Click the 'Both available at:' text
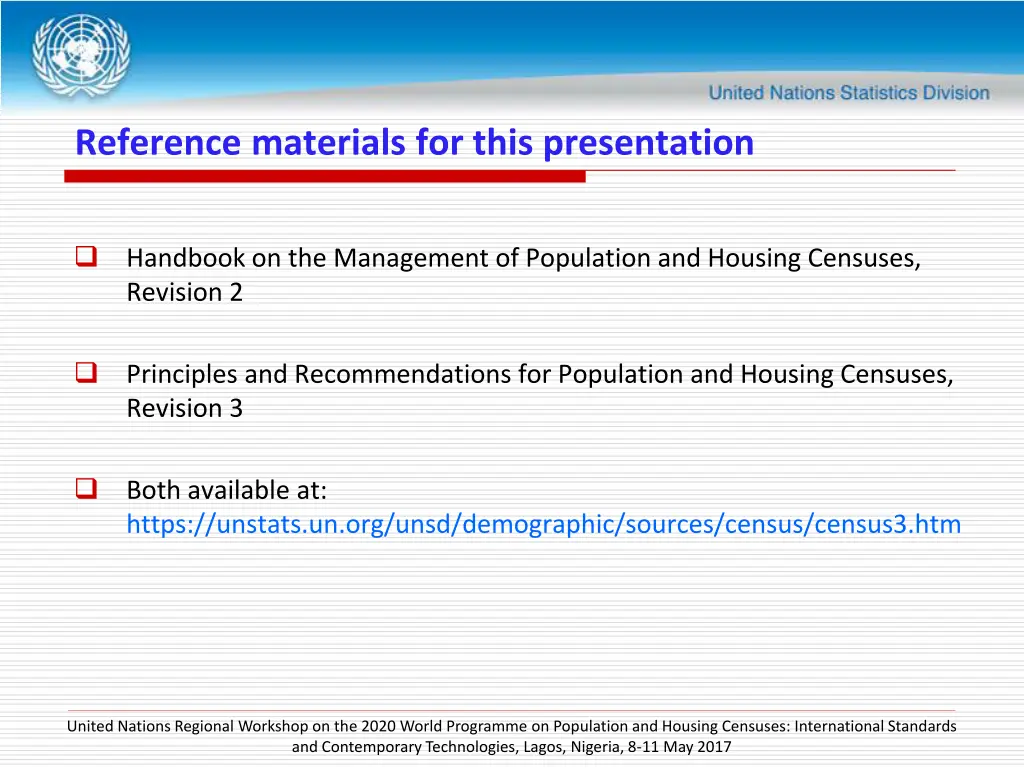 point(227,490)
